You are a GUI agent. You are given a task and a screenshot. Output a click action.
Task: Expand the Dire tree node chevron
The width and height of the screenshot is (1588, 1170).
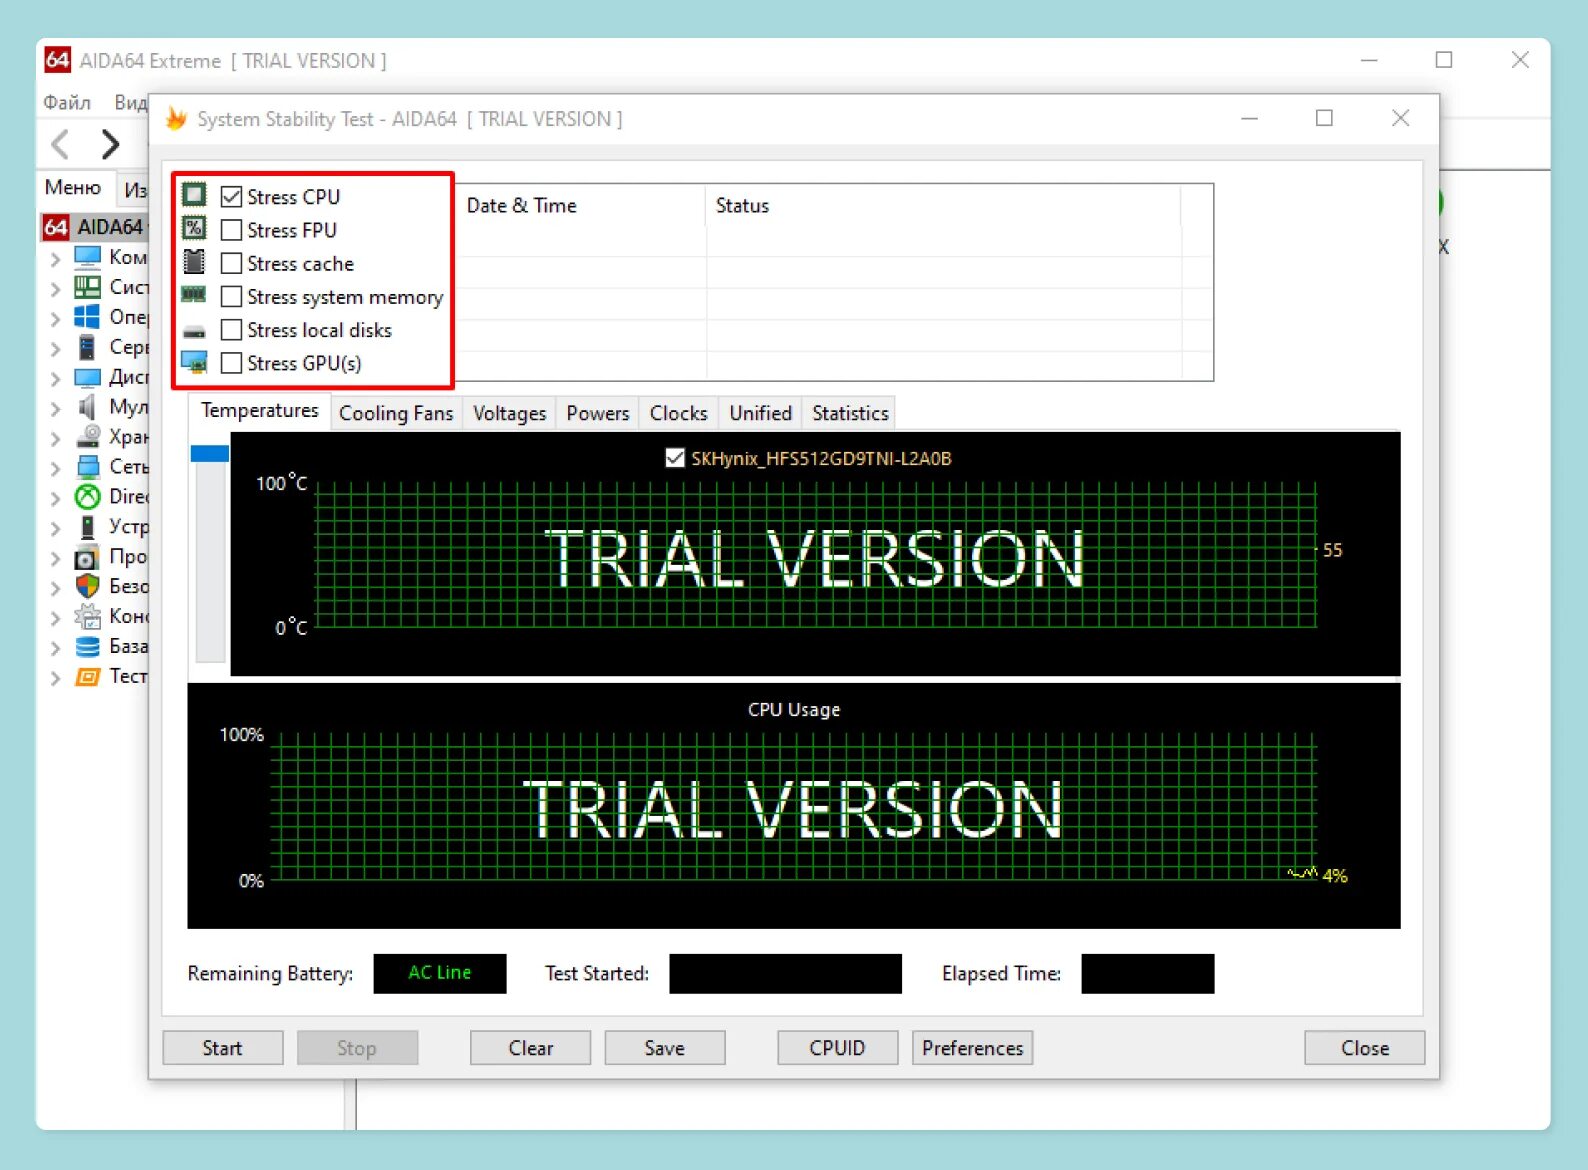55,498
